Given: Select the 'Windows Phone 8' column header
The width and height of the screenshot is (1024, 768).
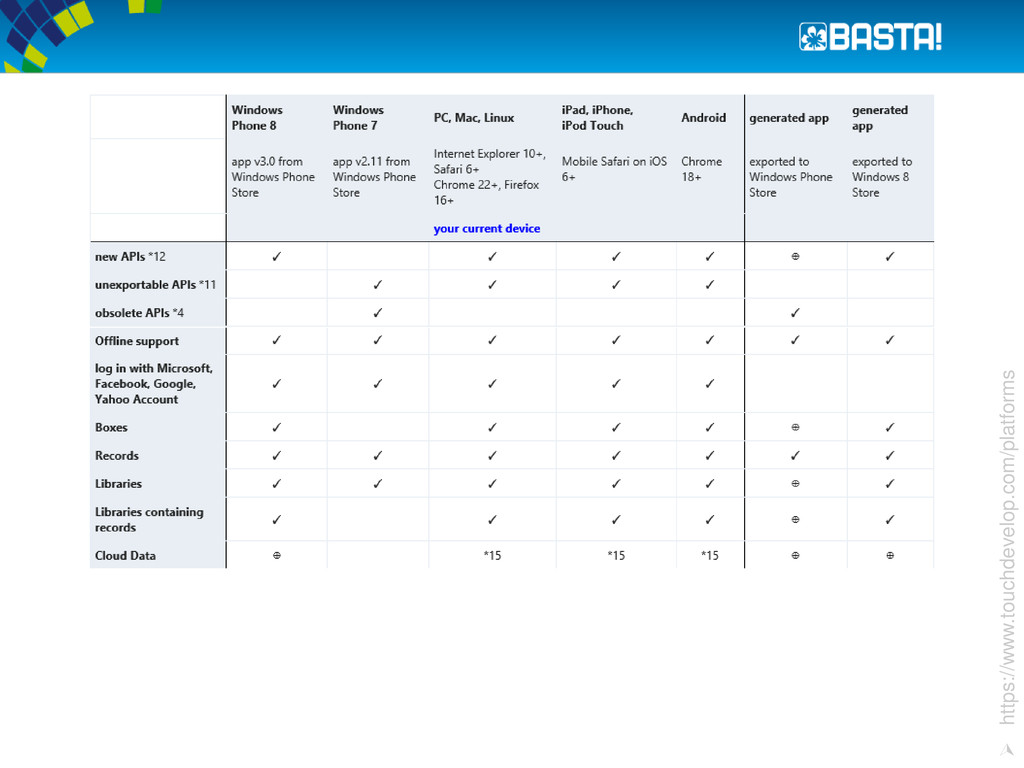Looking at the screenshot, I should coord(257,118).
